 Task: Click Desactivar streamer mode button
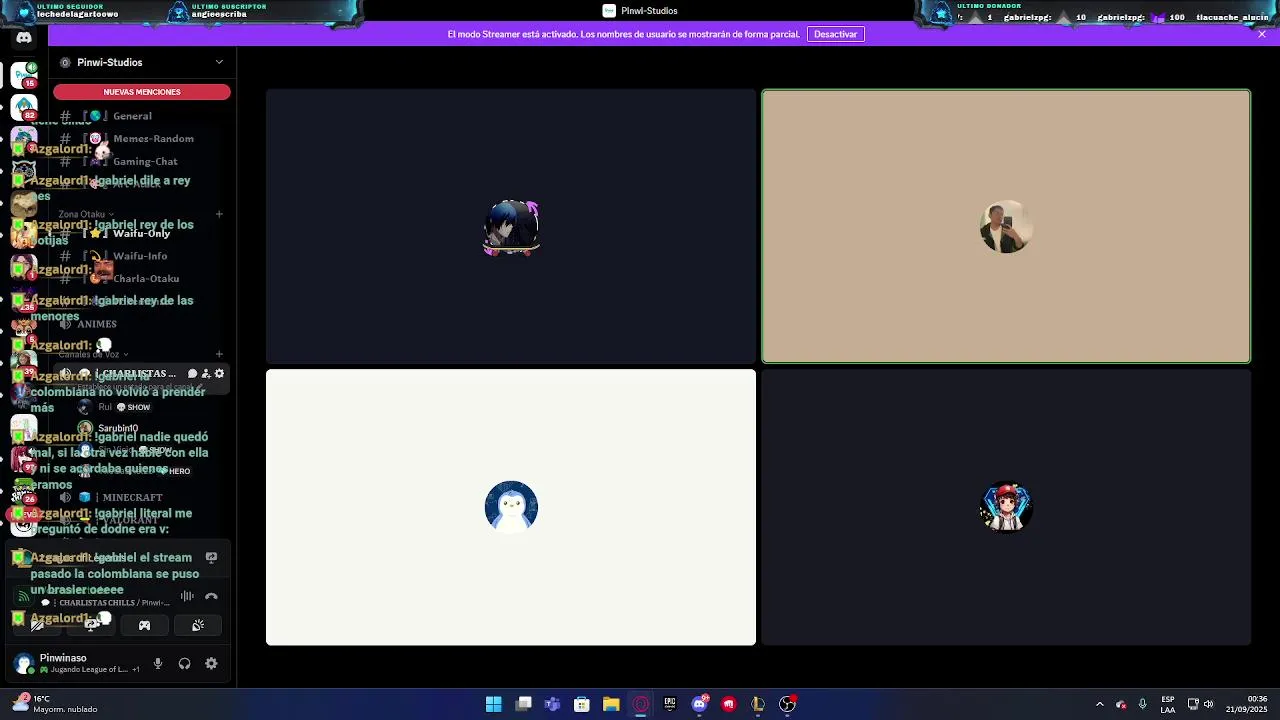(x=835, y=34)
